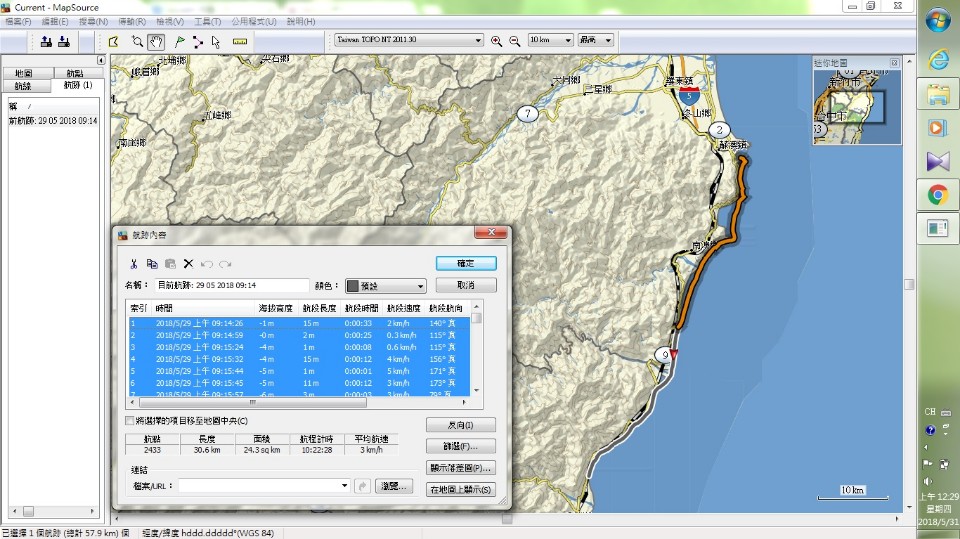The width and height of the screenshot is (960, 539).
Task: Click the Zoom In magnifier button
Action: click(496, 41)
